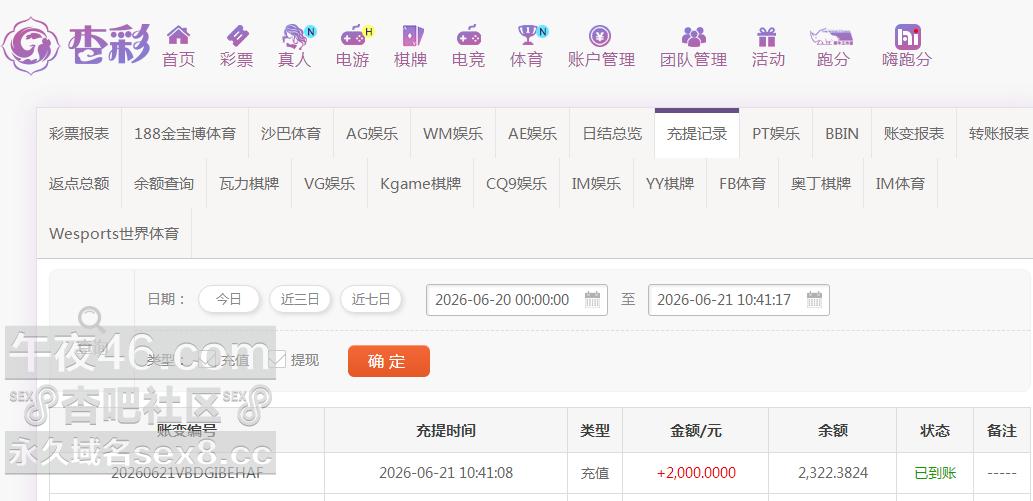Switch to the 返点总额 tab
1033x501 pixels.
(x=79, y=183)
